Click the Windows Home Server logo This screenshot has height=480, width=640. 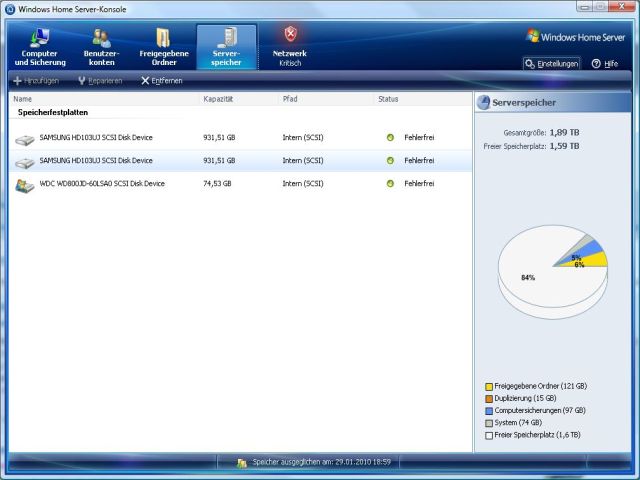(x=576, y=37)
